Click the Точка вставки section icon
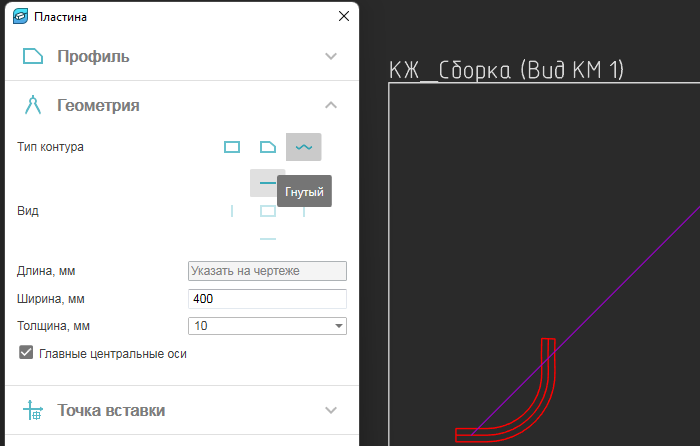Screen dimensions: 700x446 [33, 410]
